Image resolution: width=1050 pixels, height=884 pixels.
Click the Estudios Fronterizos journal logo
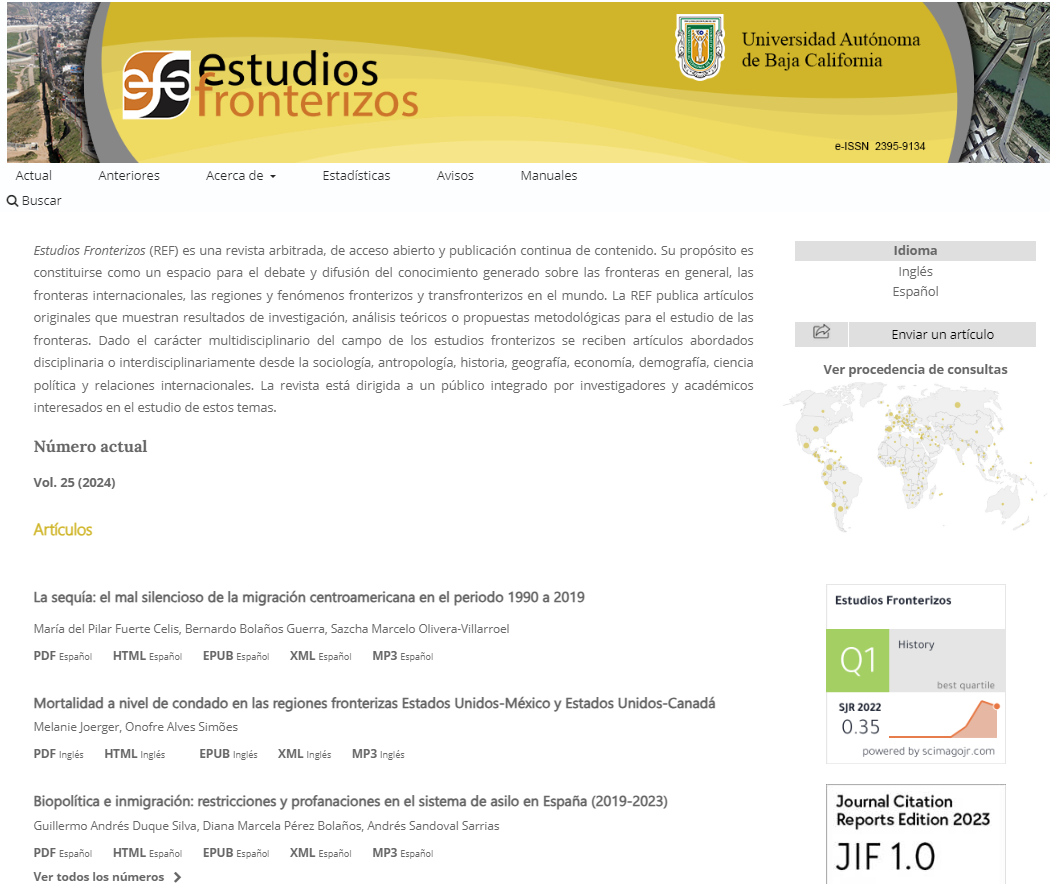pos(269,84)
